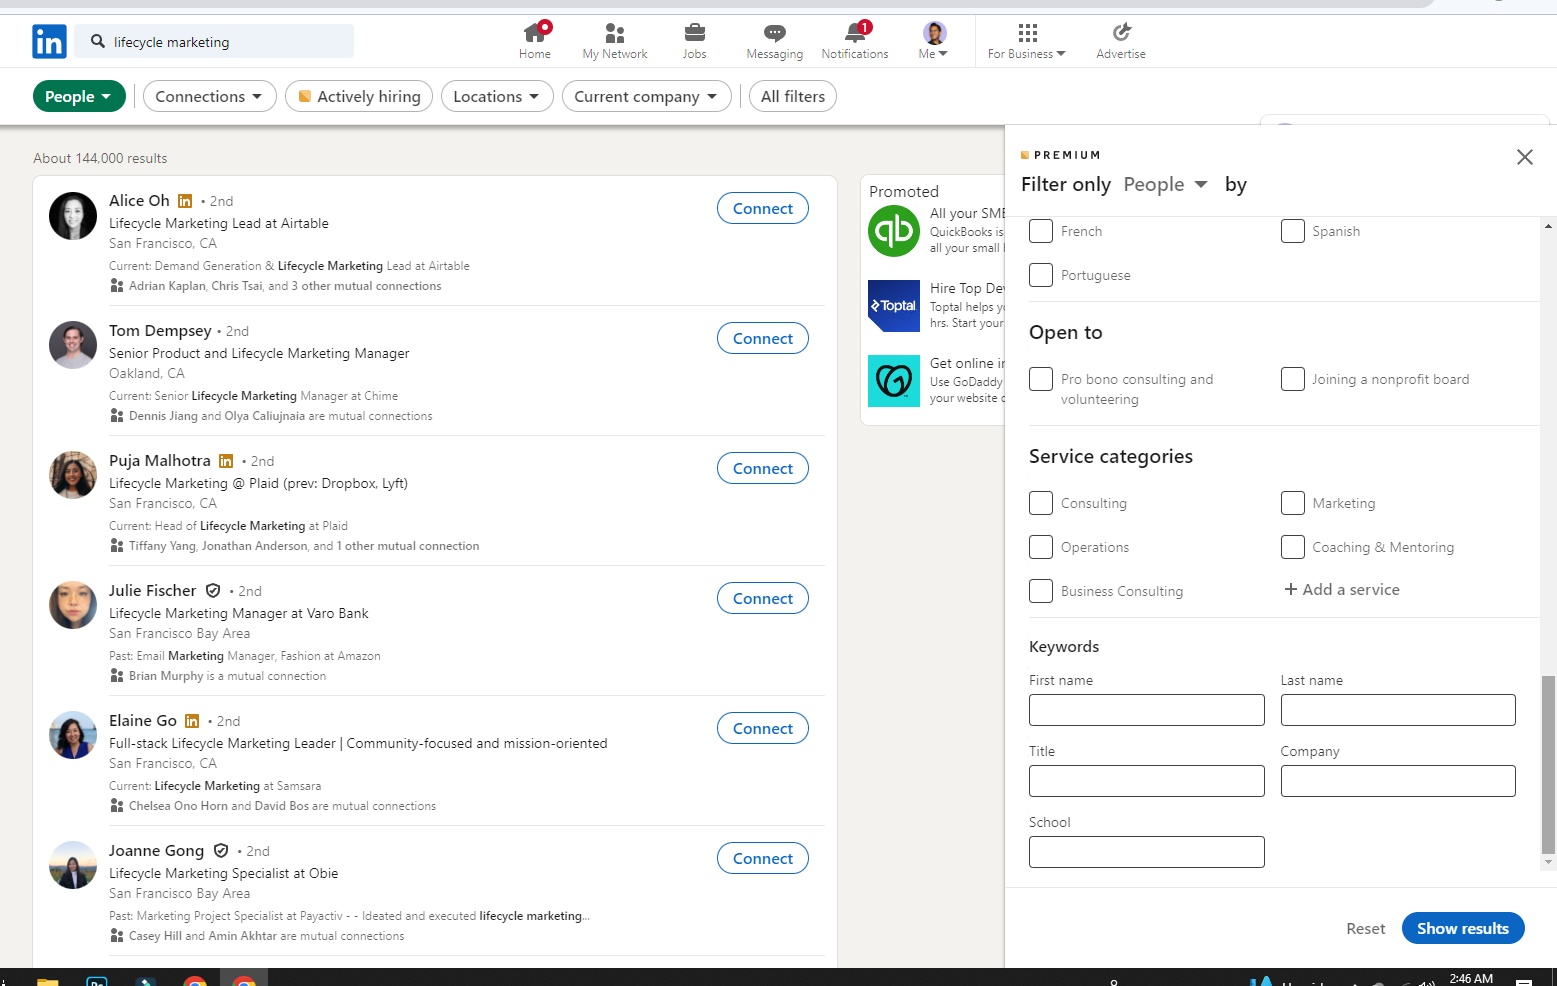Tick the Operations service category
This screenshot has width=1557, height=986.
point(1041,547)
